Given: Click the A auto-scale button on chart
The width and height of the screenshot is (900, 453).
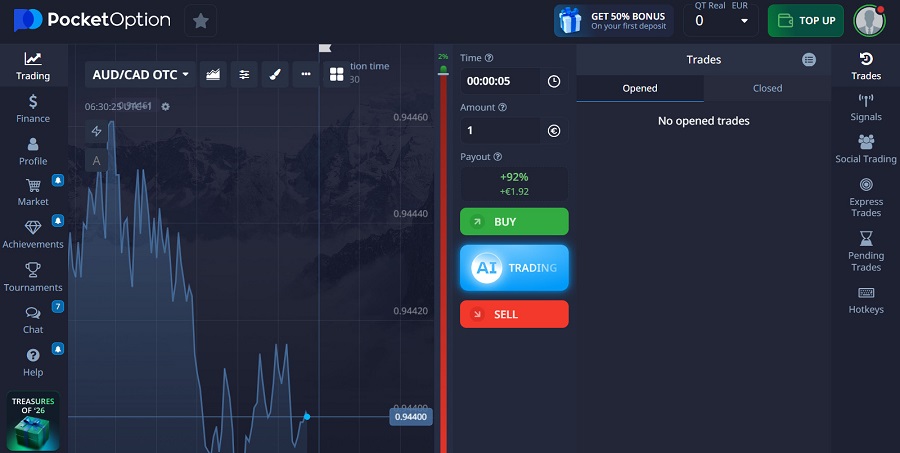Looking at the screenshot, I should (x=96, y=161).
